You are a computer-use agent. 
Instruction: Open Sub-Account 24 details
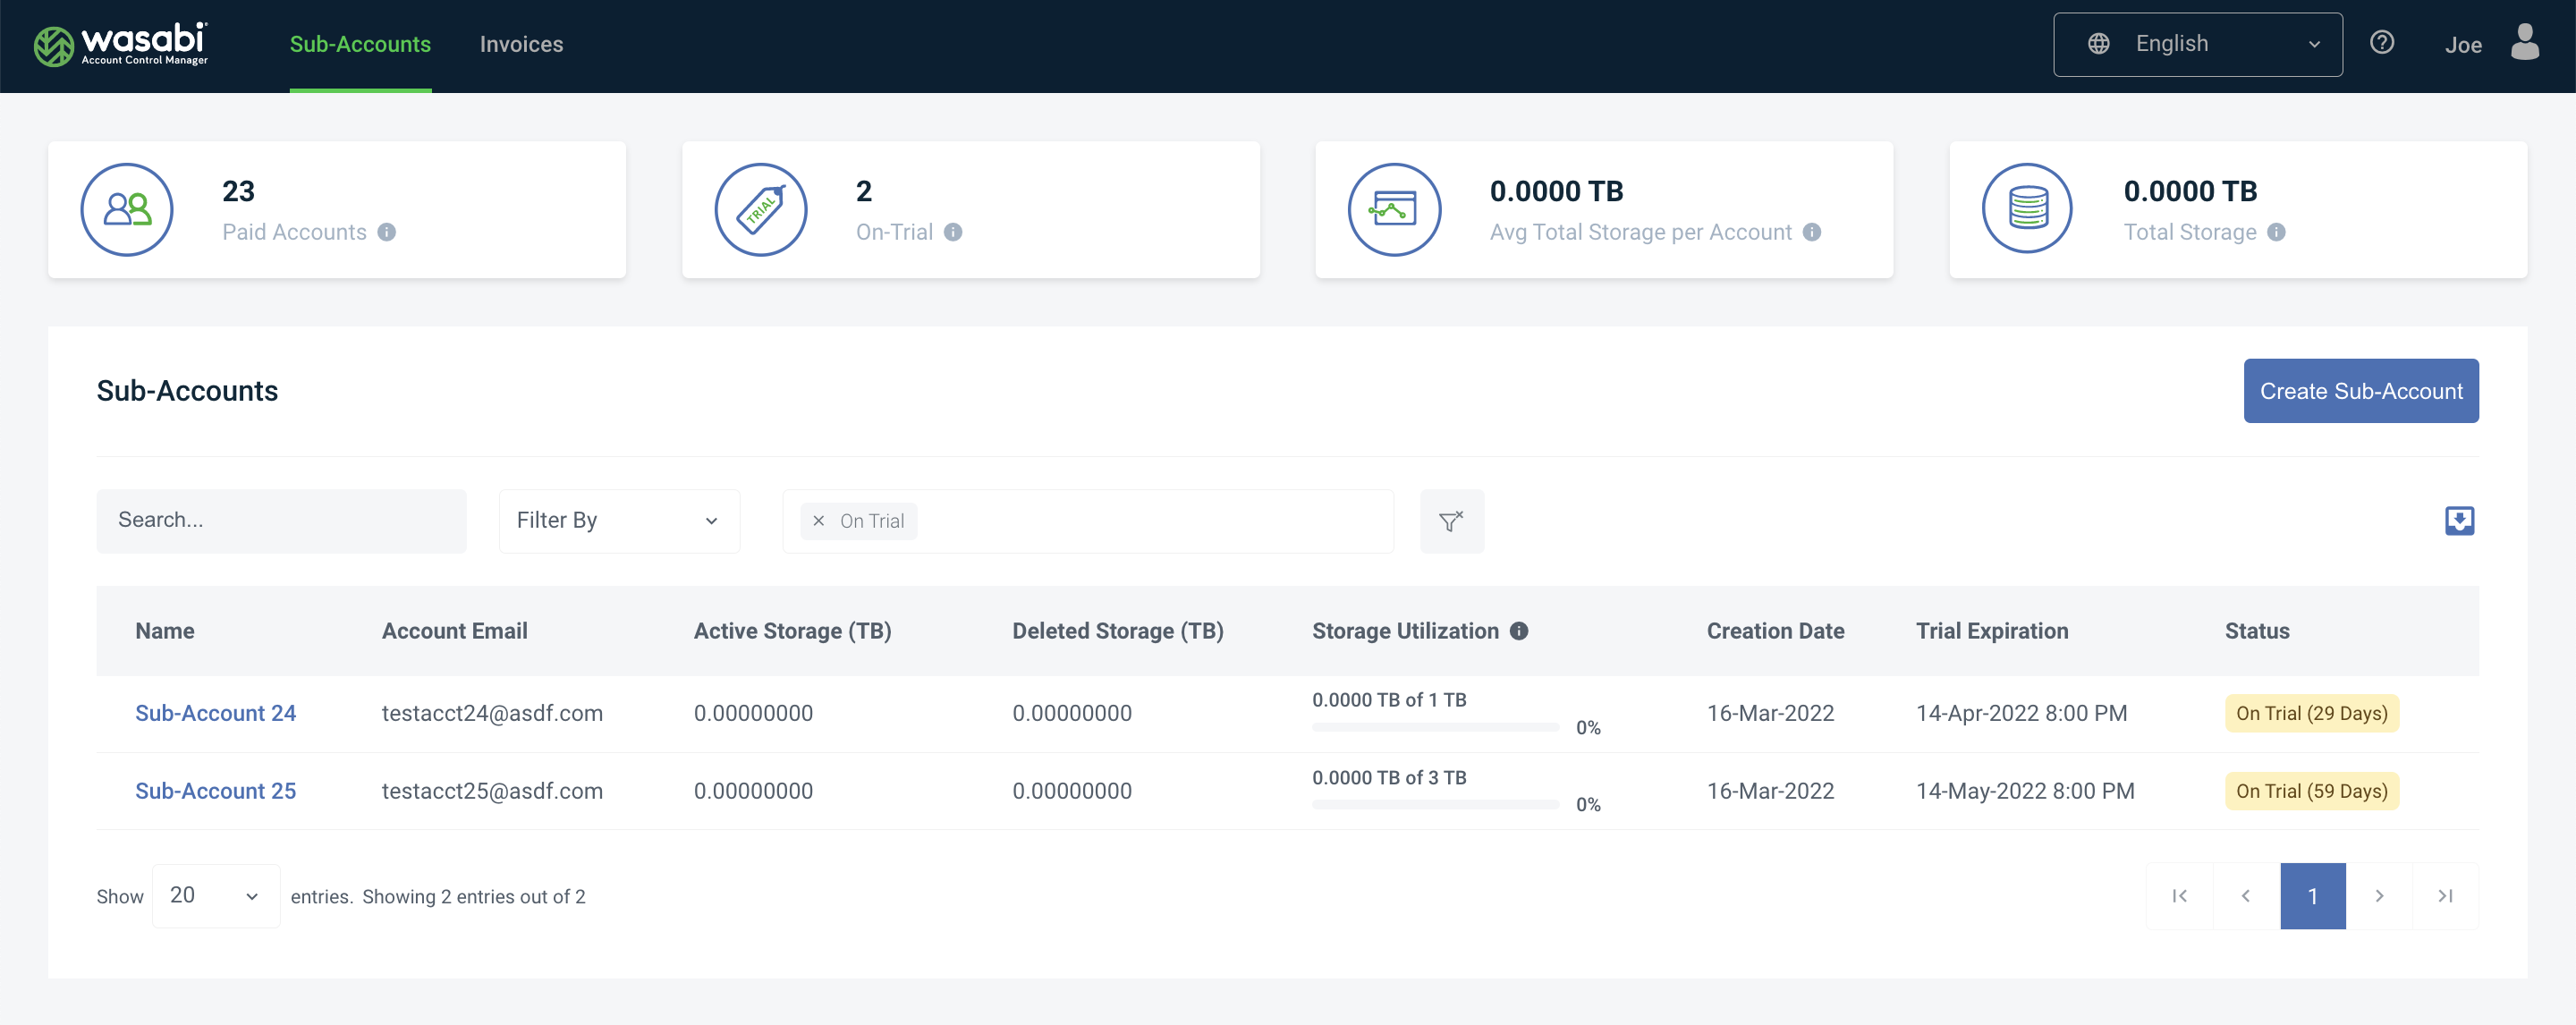point(216,713)
